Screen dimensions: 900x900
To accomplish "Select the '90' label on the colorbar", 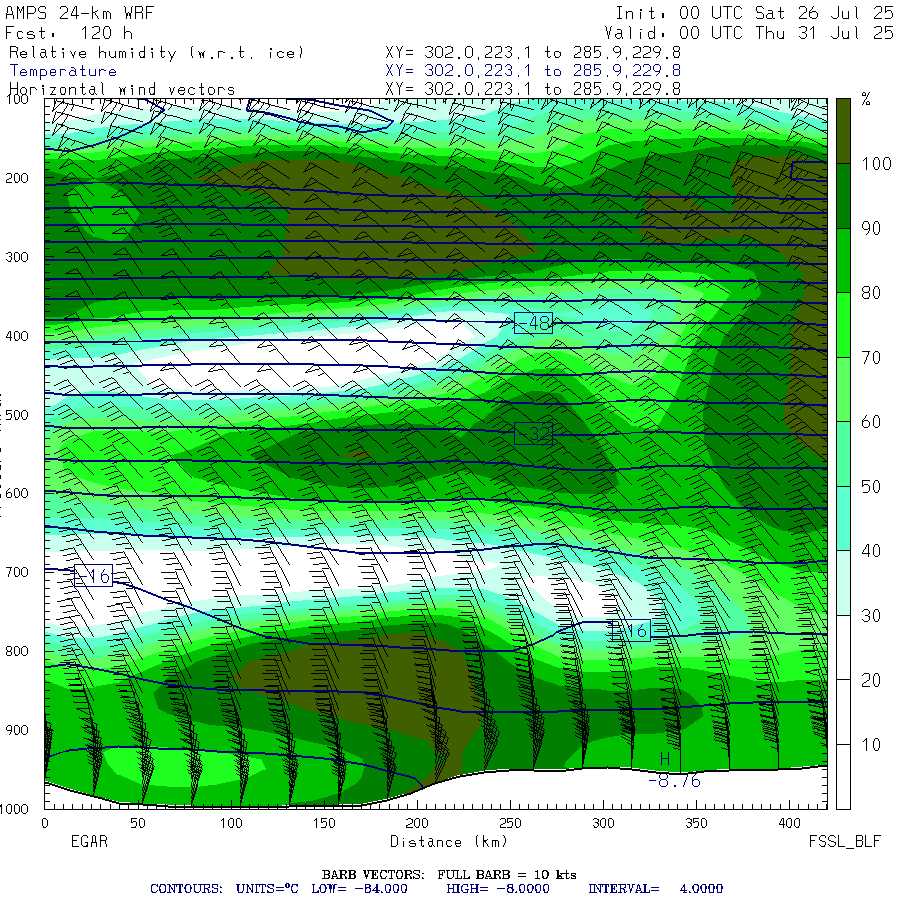I will [x=871, y=228].
